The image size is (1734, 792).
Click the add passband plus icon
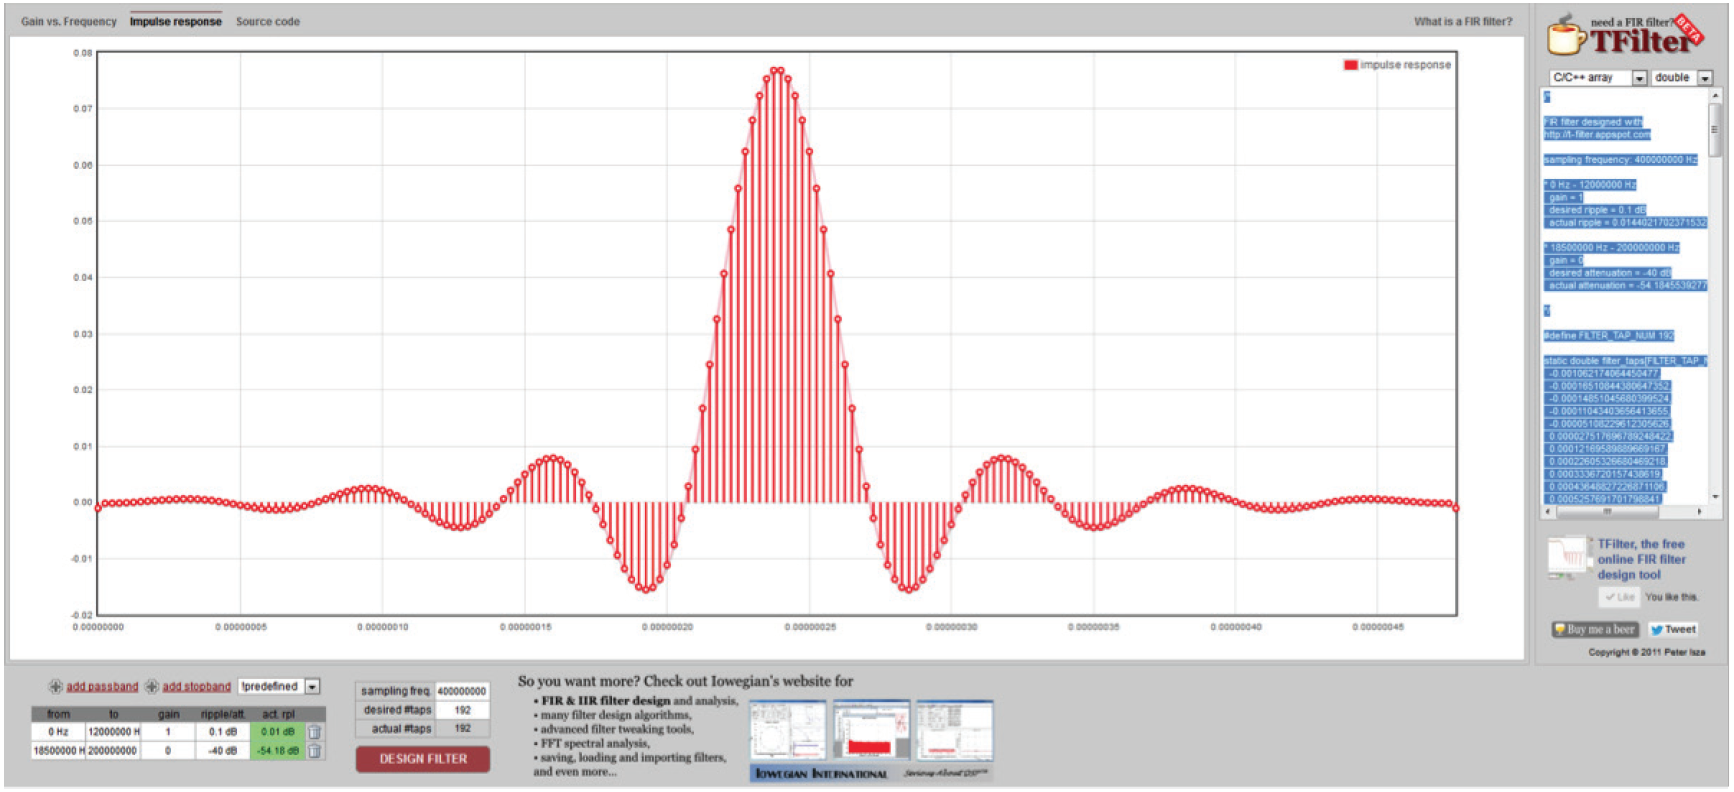pyautogui.click(x=56, y=687)
